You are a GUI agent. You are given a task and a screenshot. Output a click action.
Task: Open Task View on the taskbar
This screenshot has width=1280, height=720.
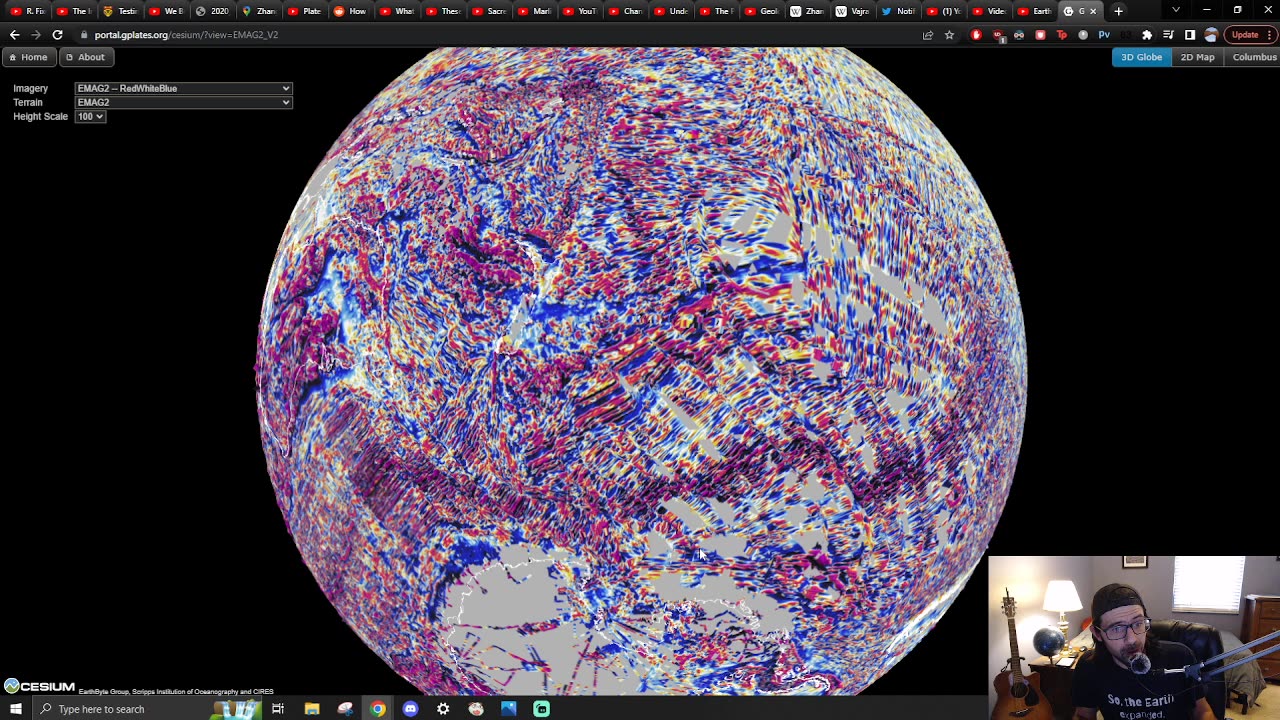pyautogui.click(x=278, y=709)
